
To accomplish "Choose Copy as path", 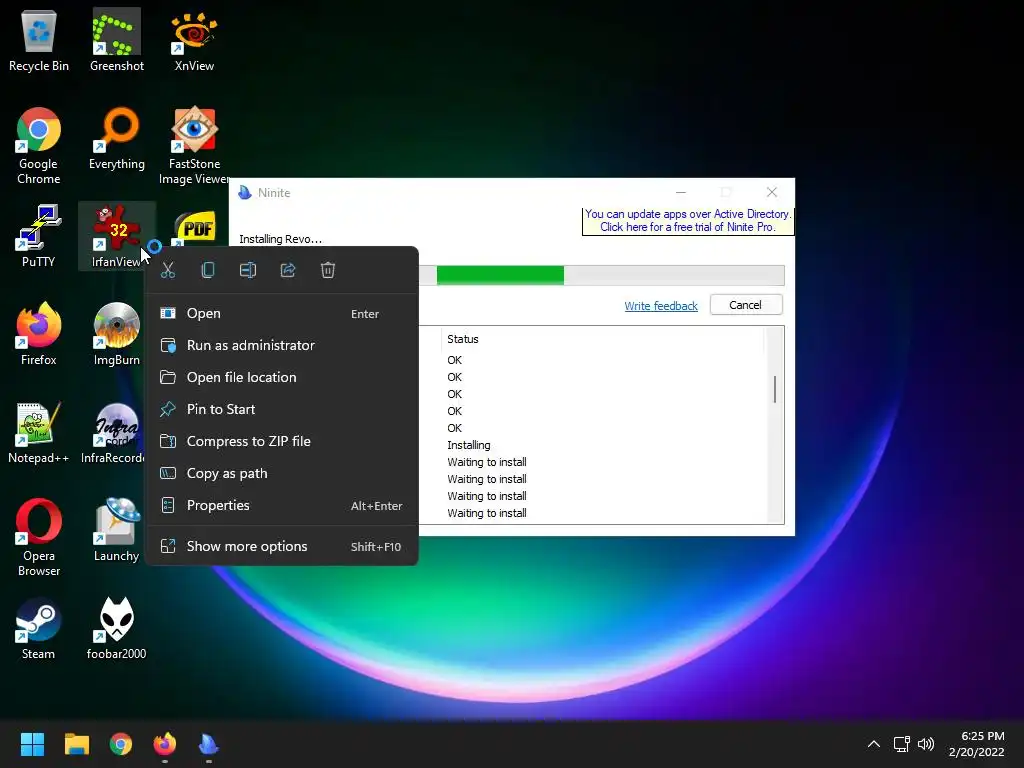I will coord(281,473).
